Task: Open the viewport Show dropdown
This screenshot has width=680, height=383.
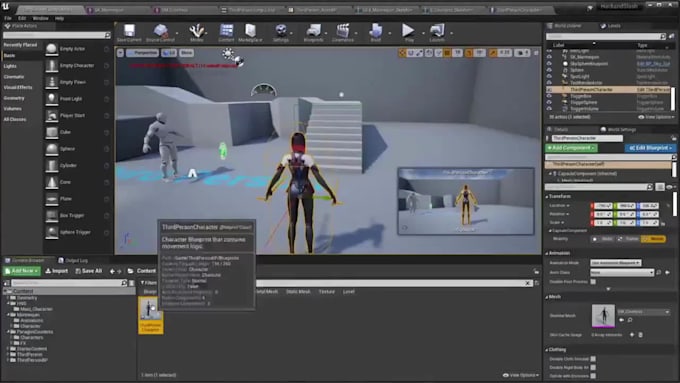Action: [x=186, y=53]
